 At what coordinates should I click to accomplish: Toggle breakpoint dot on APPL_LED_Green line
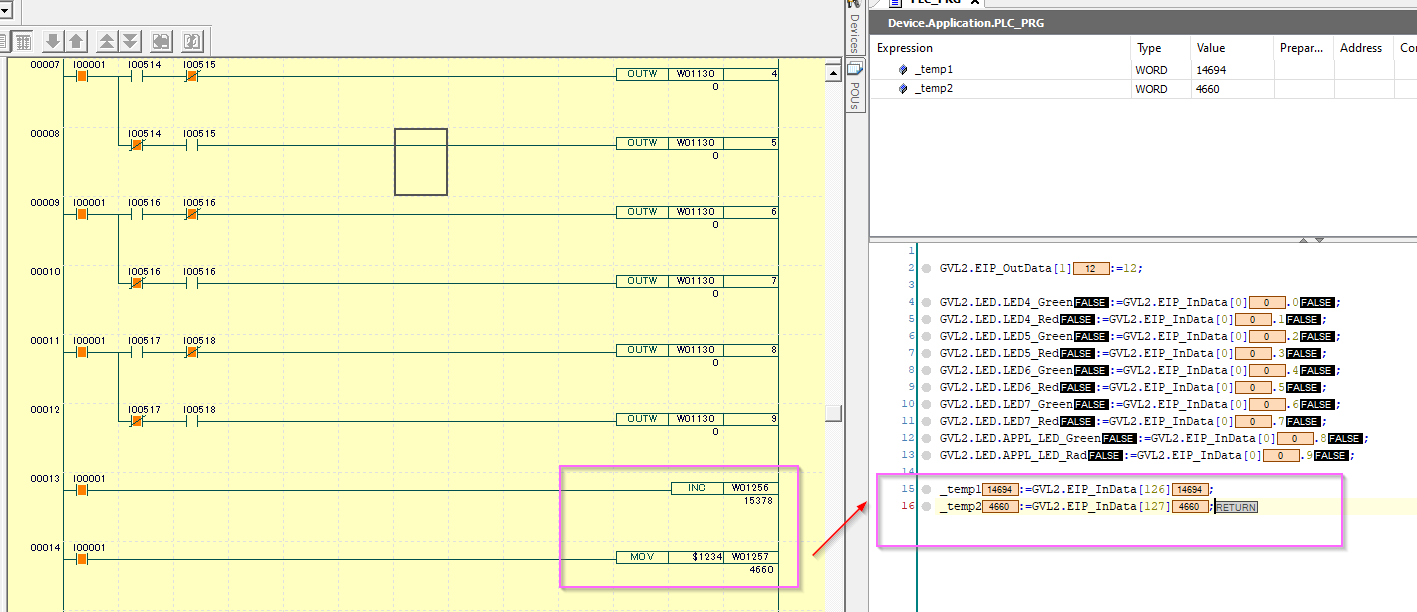(926, 439)
